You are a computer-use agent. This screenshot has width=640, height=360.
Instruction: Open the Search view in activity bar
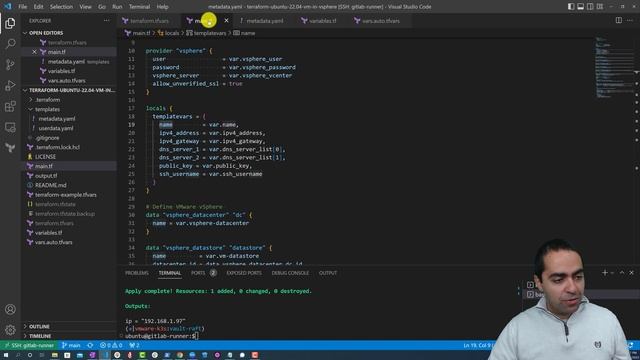point(10,43)
